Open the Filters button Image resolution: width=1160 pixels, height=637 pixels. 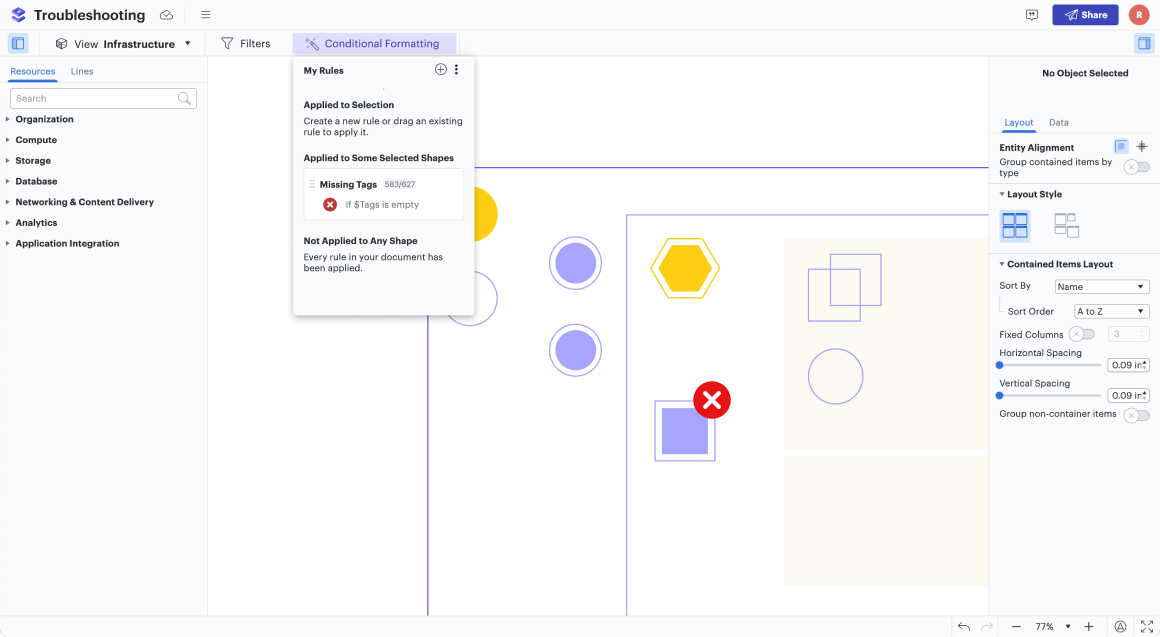coord(246,44)
